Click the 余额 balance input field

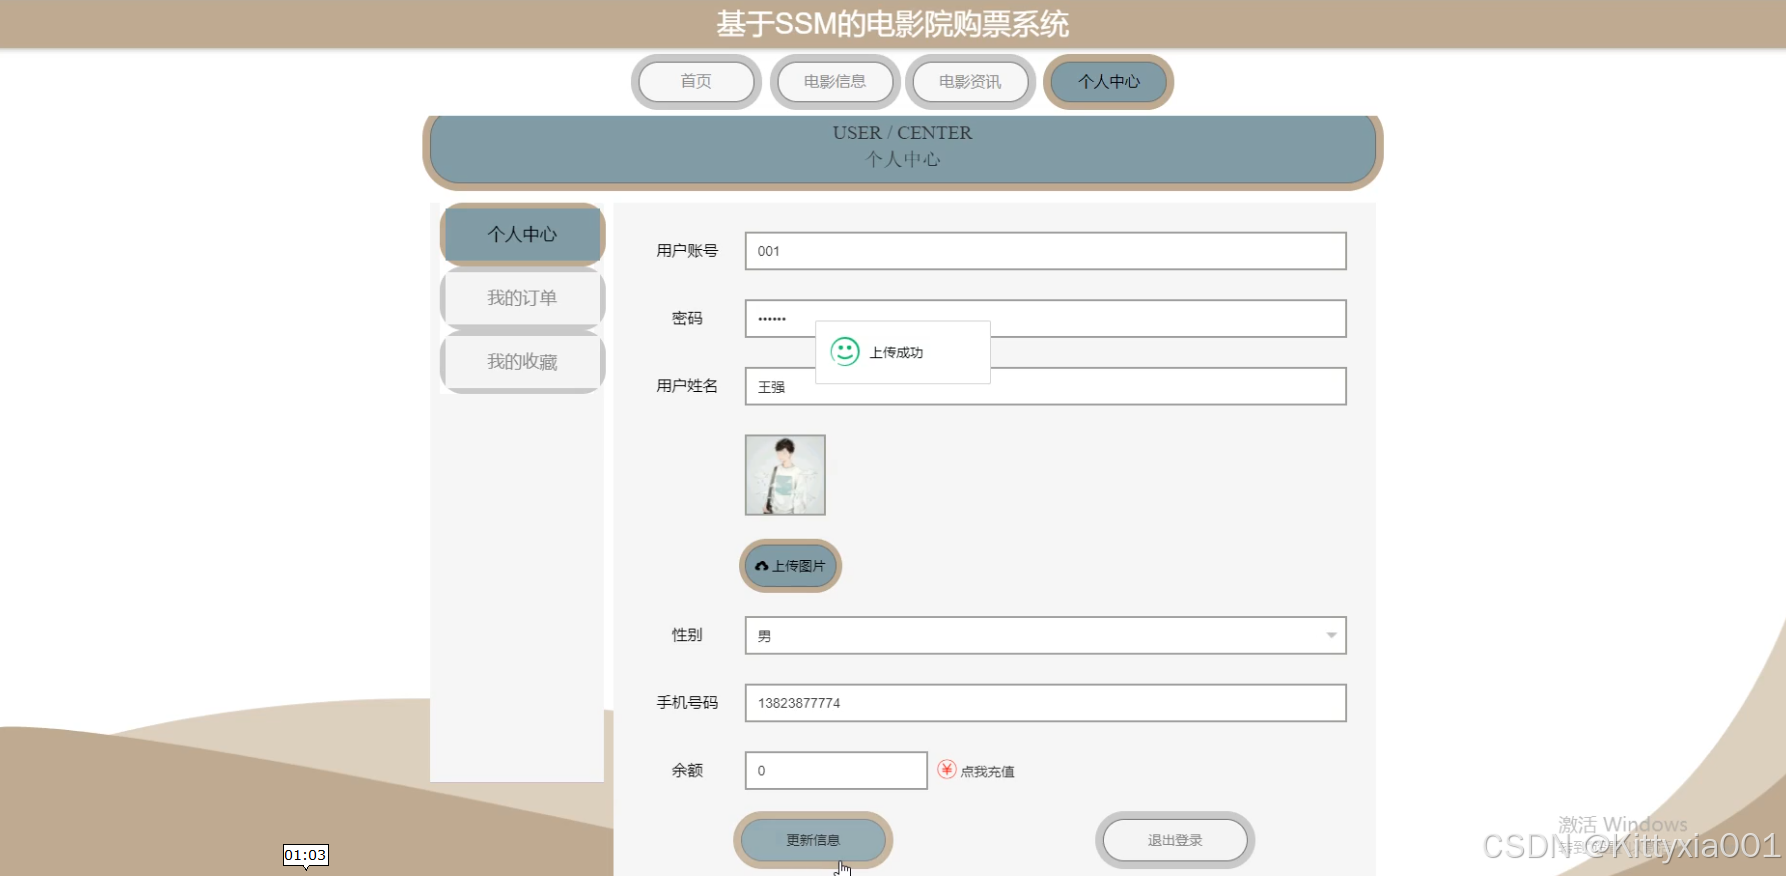click(x=836, y=771)
